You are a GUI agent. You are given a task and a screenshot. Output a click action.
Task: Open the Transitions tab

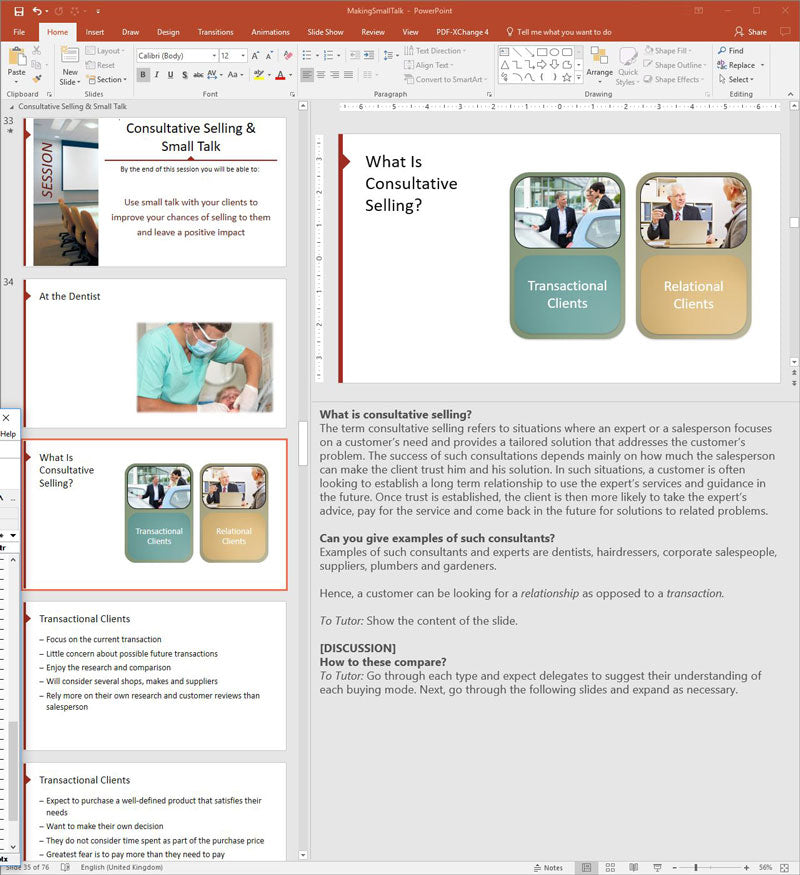[215, 32]
